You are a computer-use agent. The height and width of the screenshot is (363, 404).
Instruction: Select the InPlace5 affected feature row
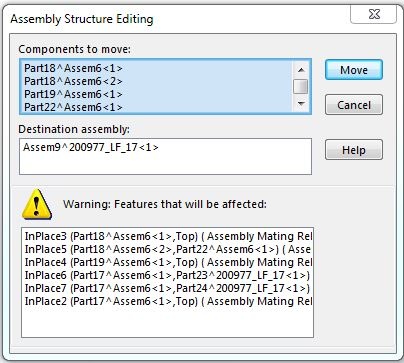pos(167,249)
